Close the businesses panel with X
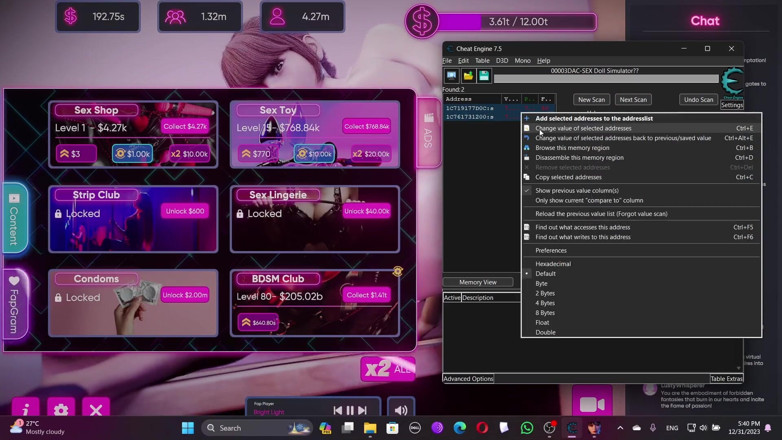The width and height of the screenshot is (782, 440). click(x=96, y=409)
